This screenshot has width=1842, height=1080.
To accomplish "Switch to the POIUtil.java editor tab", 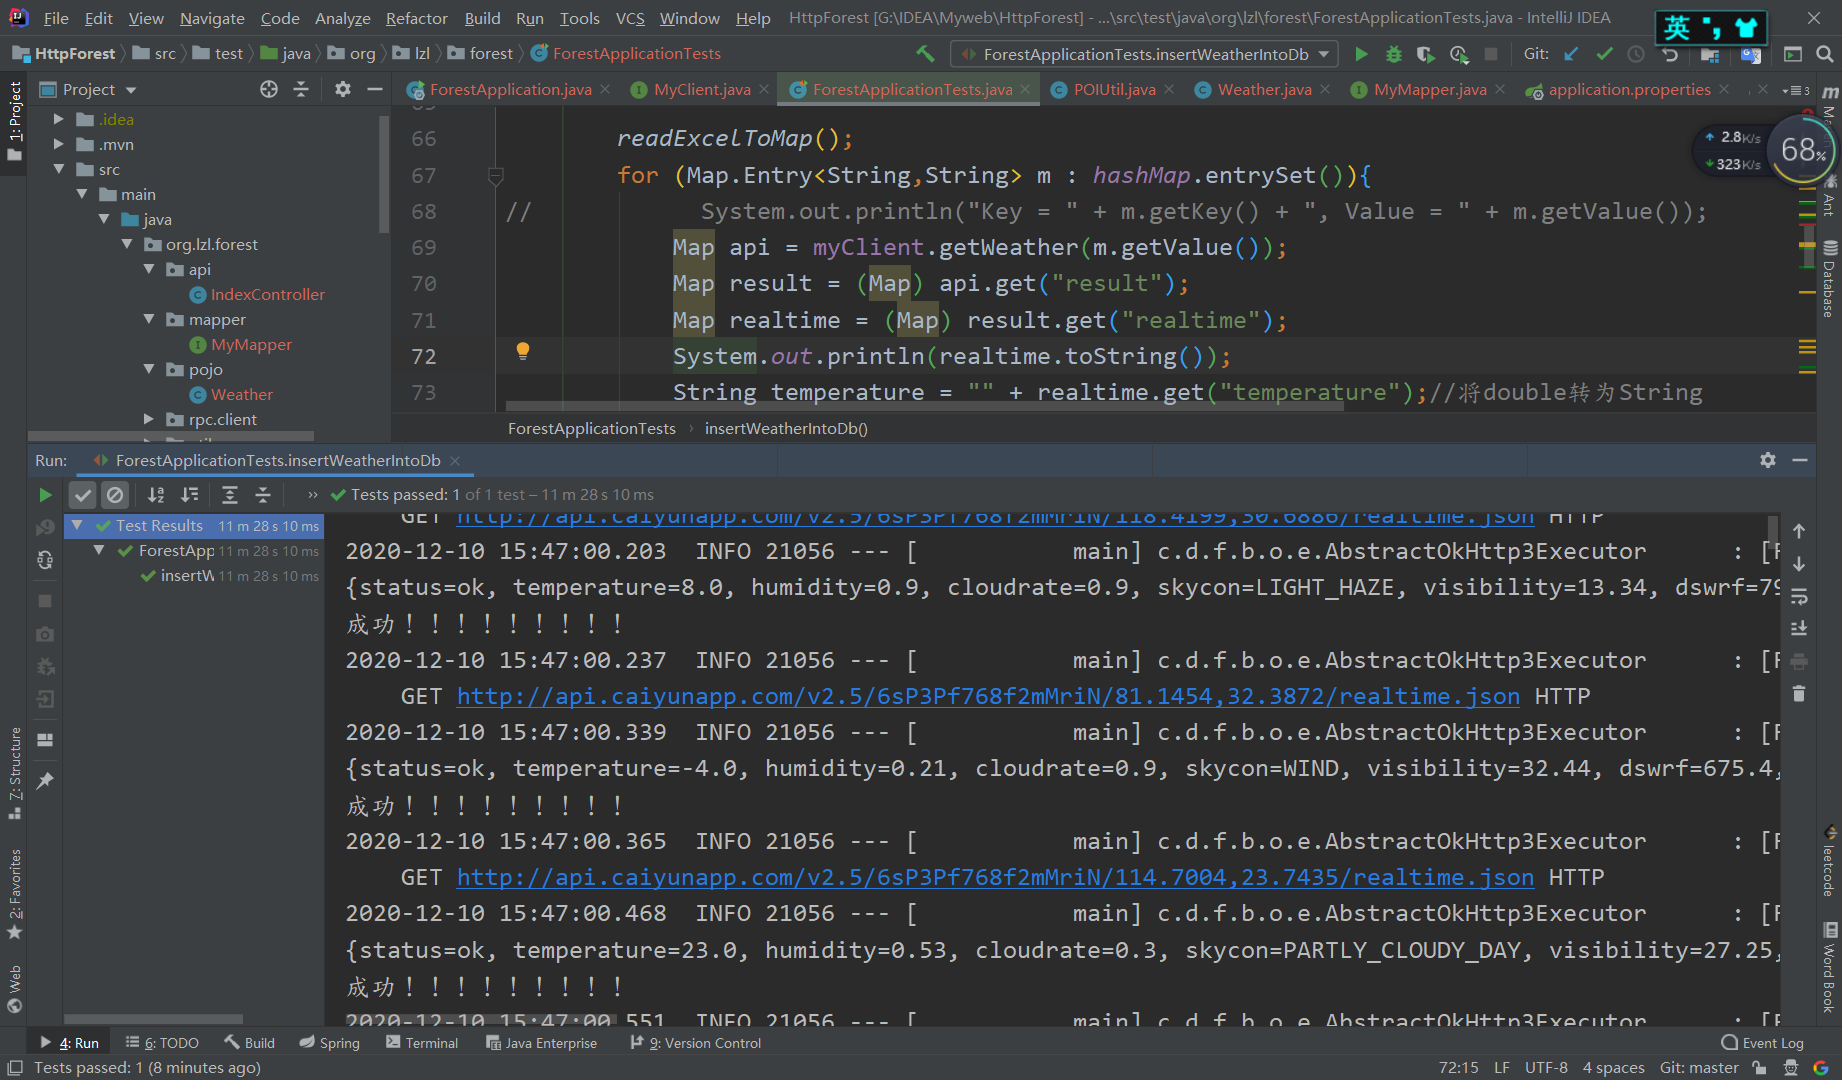I will [x=1114, y=89].
